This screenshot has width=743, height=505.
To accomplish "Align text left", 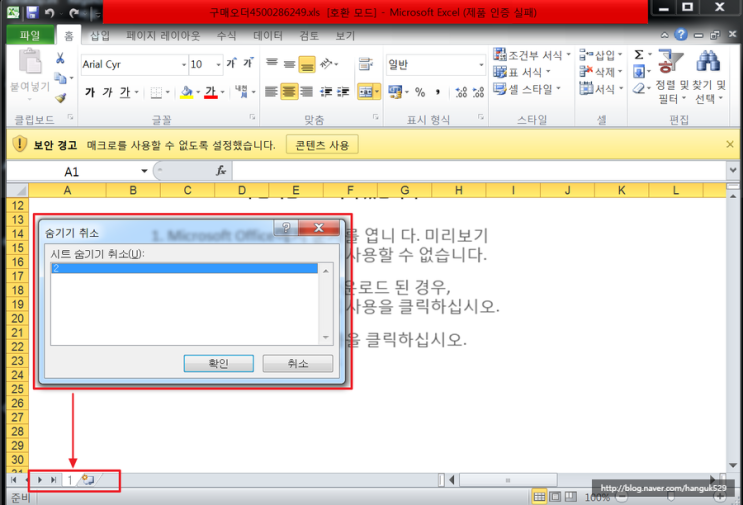I will tap(272, 91).
